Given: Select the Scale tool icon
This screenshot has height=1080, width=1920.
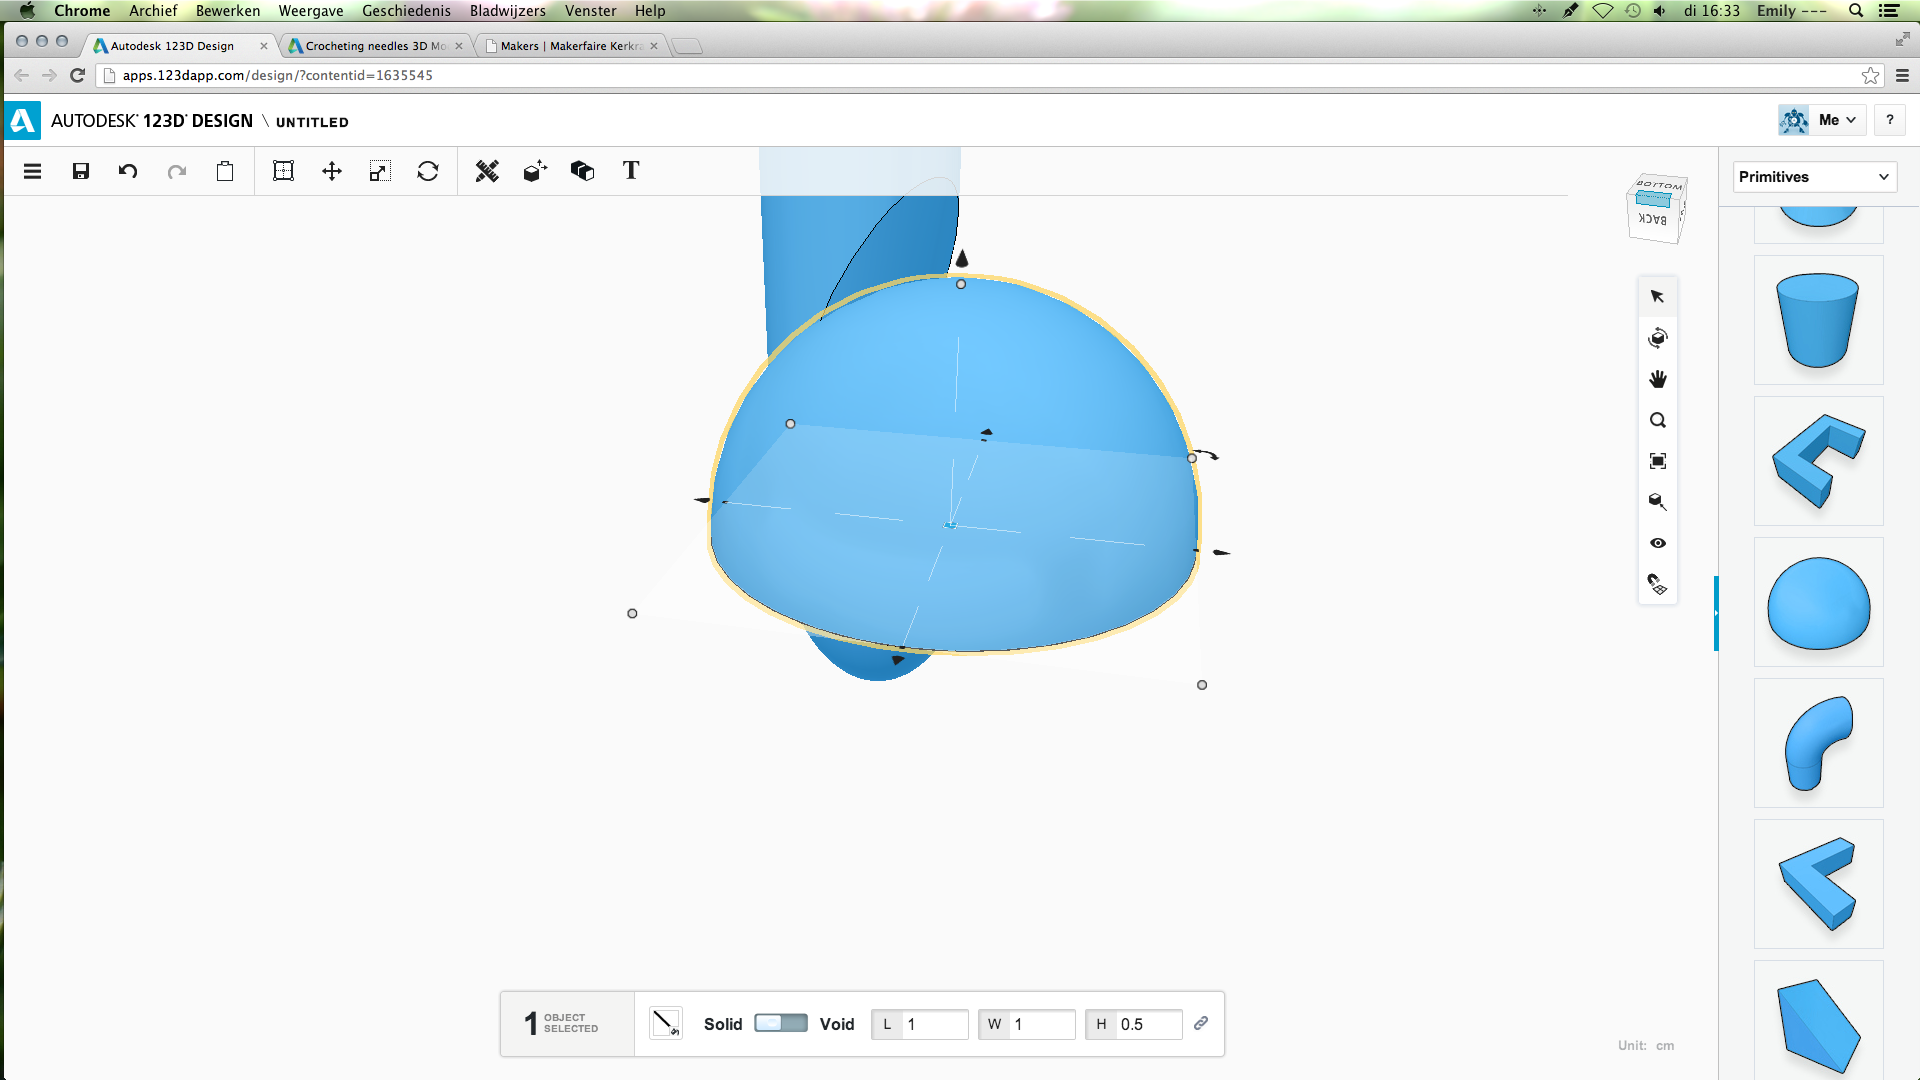Looking at the screenshot, I should tap(379, 171).
